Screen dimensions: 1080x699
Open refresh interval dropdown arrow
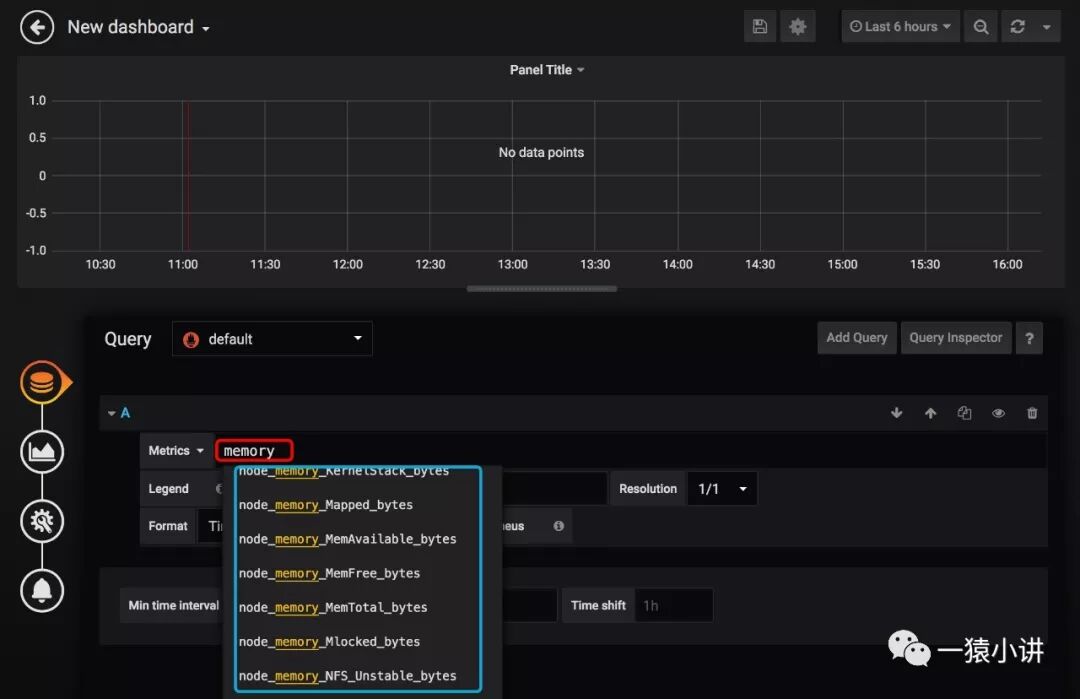(1046, 27)
